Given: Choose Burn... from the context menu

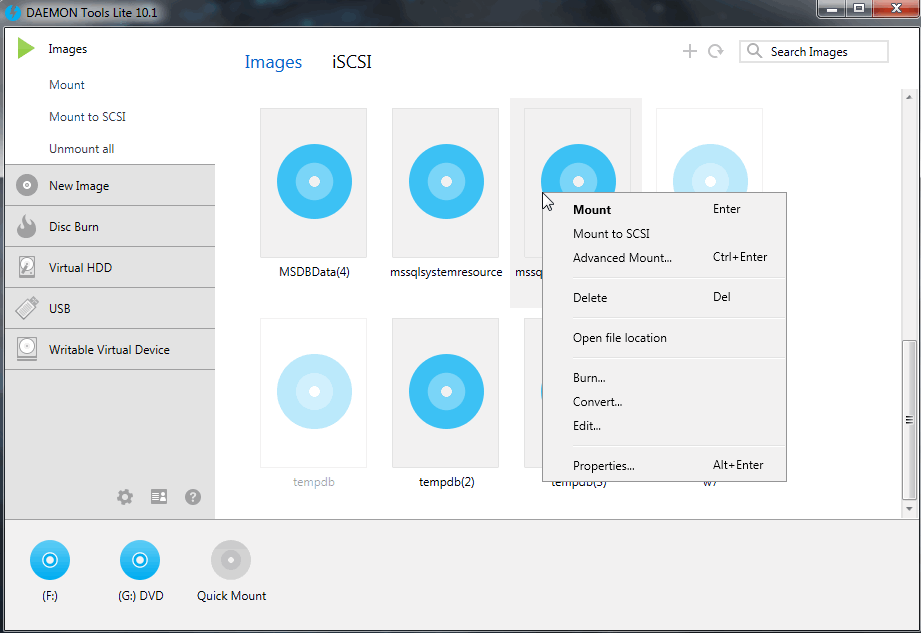Looking at the screenshot, I should pos(664,378).
